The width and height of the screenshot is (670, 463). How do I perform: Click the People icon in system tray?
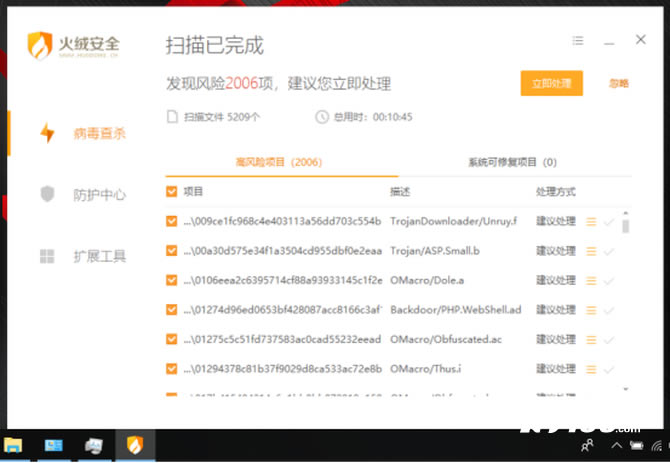click(587, 445)
